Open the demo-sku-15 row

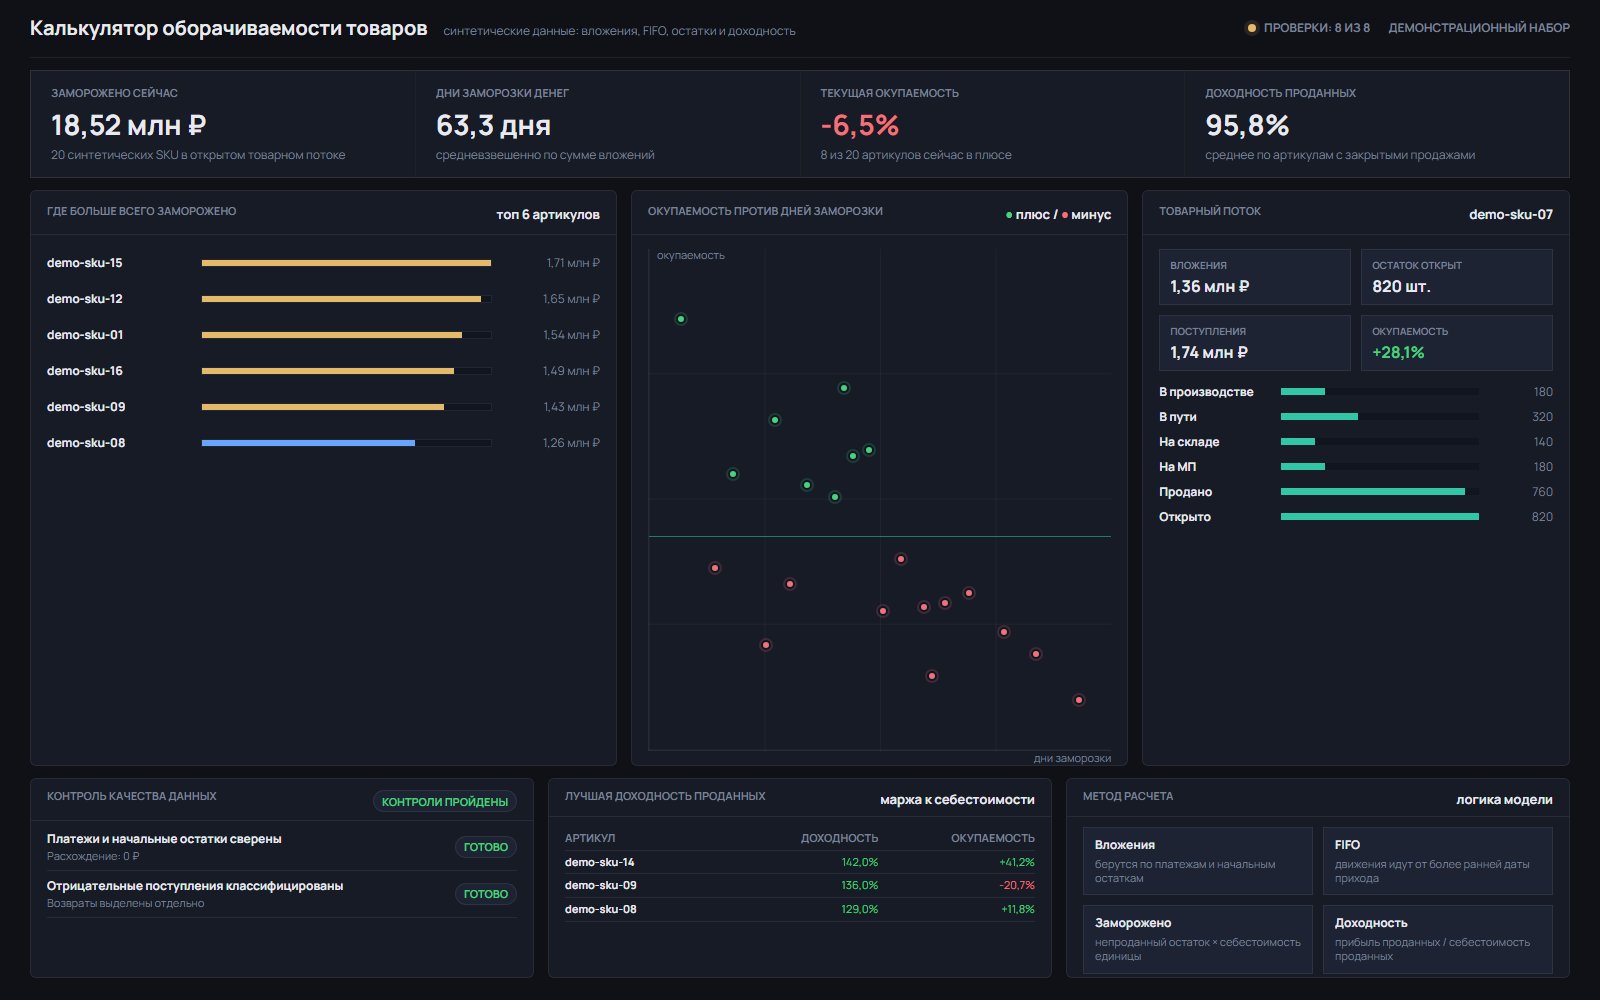[x=323, y=263]
